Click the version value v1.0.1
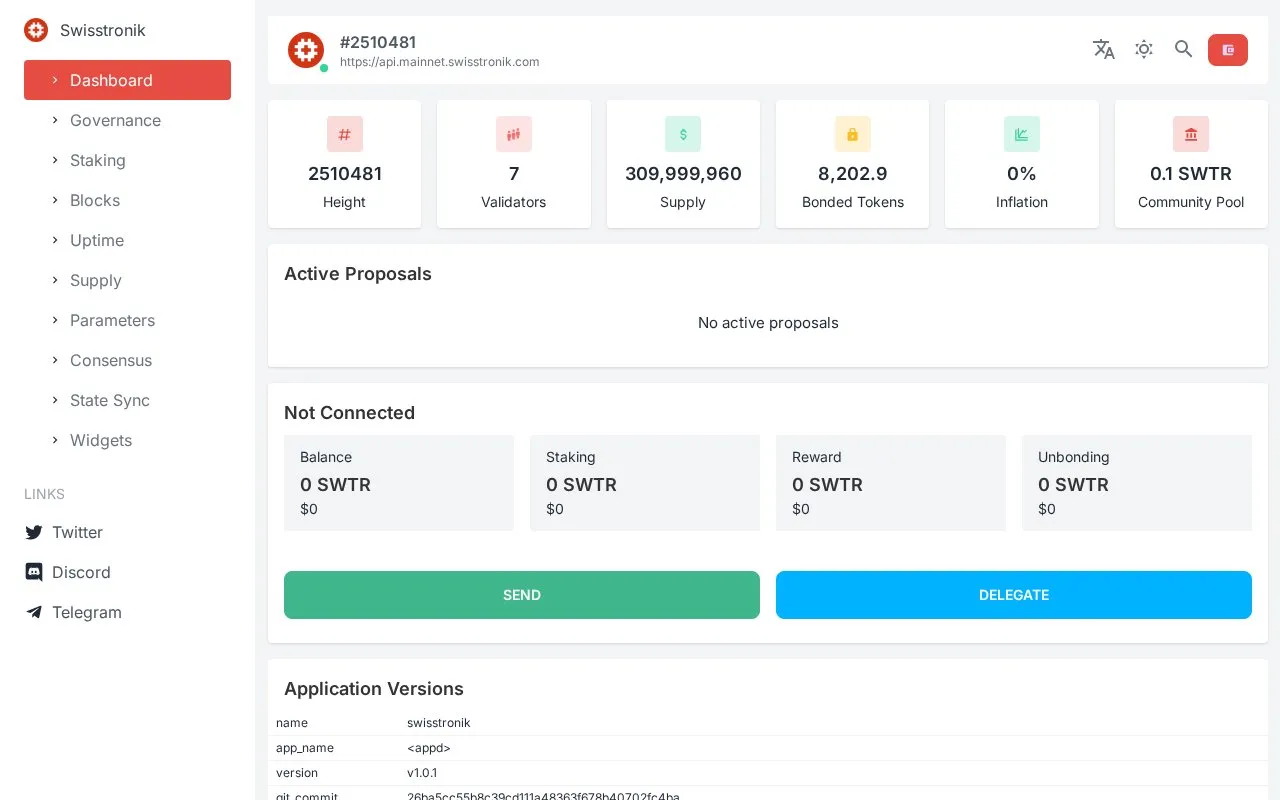 422,773
